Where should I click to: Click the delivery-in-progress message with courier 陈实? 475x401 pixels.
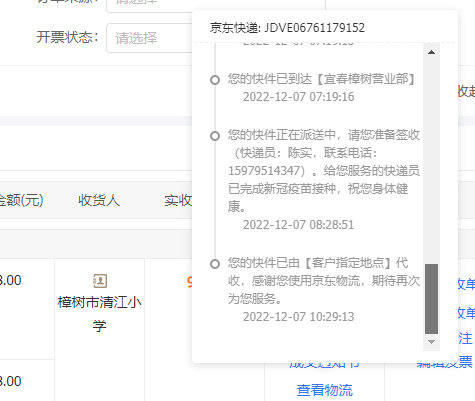324,171
